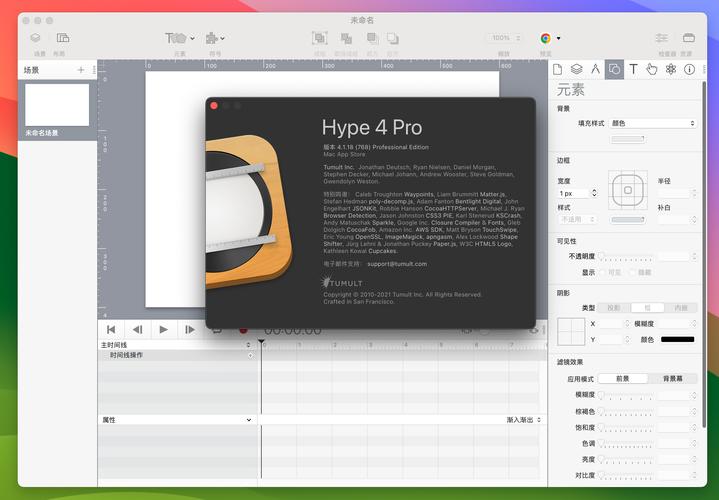Click the 时间线操作 add action button
The width and height of the screenshot is (719, 500).
tap(250, 356)
